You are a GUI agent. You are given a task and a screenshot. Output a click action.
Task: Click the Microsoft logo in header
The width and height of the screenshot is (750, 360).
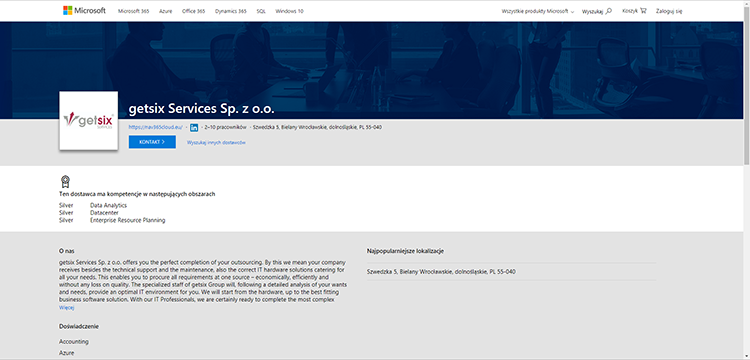[84, 11]
